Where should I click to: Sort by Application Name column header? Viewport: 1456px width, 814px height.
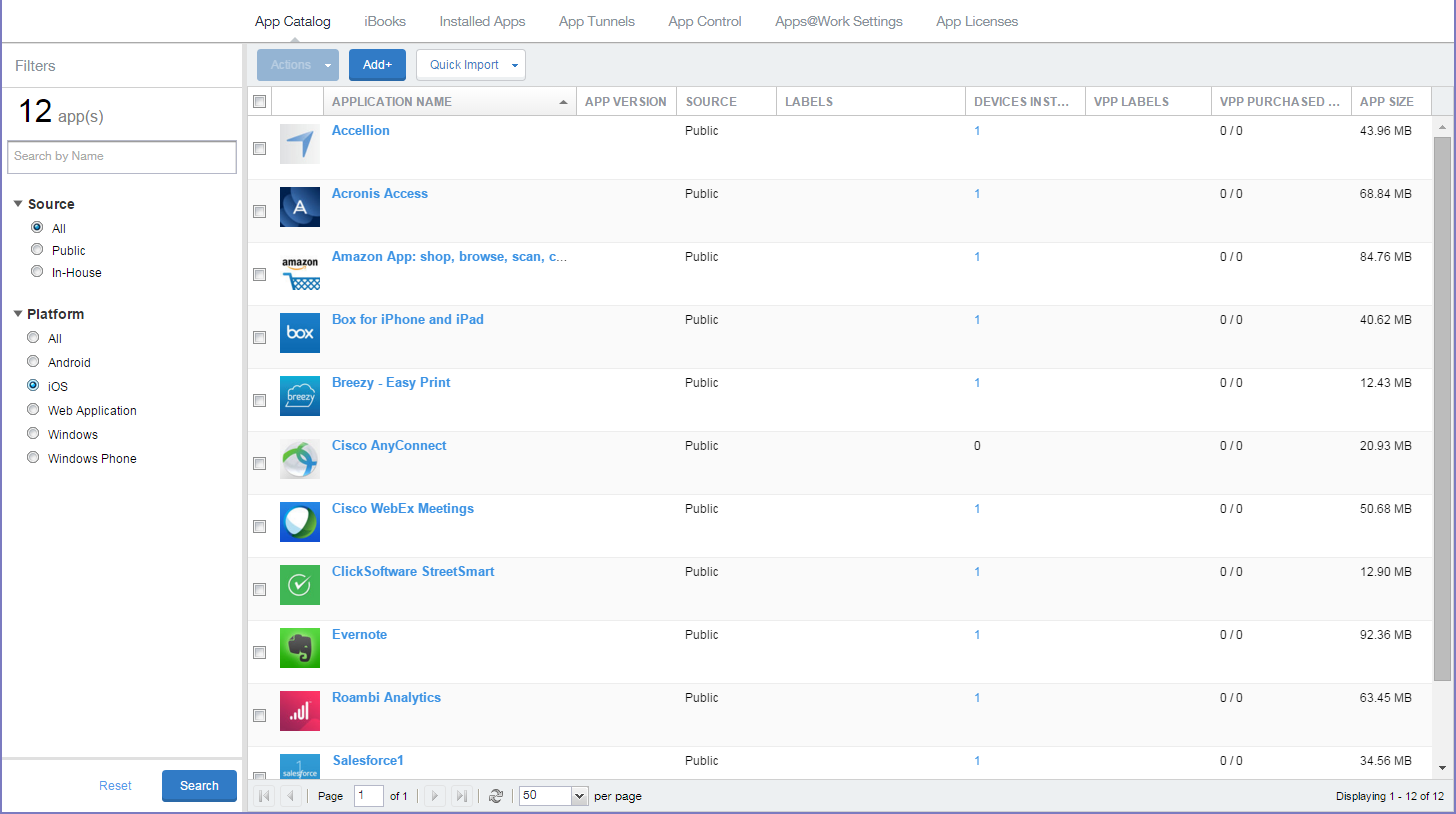pos(449,101)
